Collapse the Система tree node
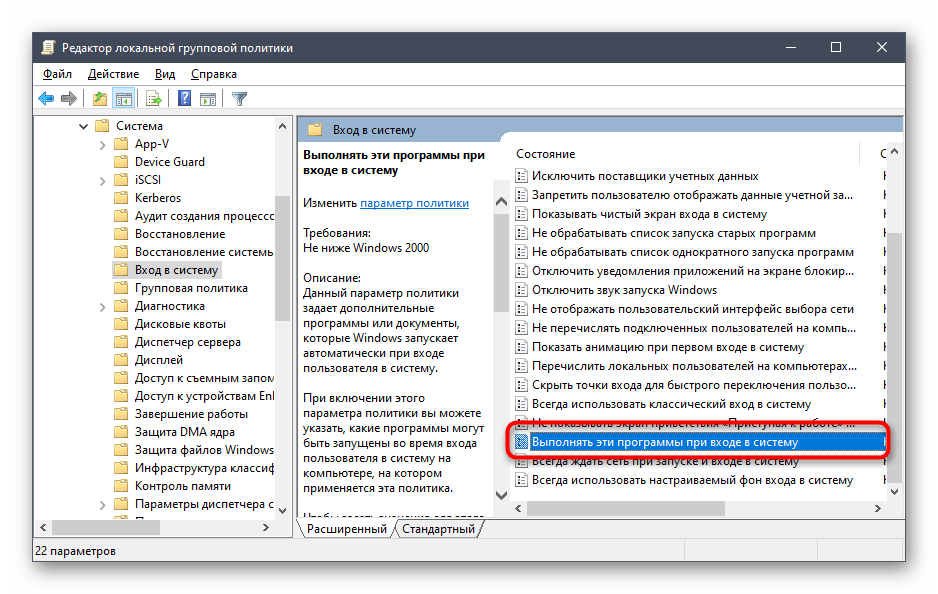This screenshot has height=594, width=938. 84,126
